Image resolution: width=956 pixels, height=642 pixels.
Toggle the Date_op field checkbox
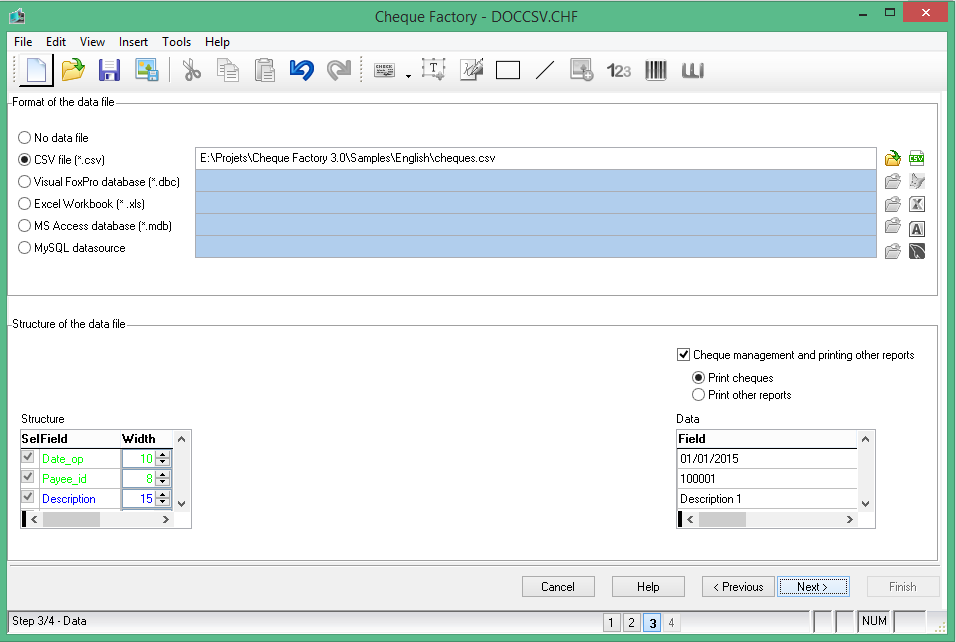click(x=27, y=457)
